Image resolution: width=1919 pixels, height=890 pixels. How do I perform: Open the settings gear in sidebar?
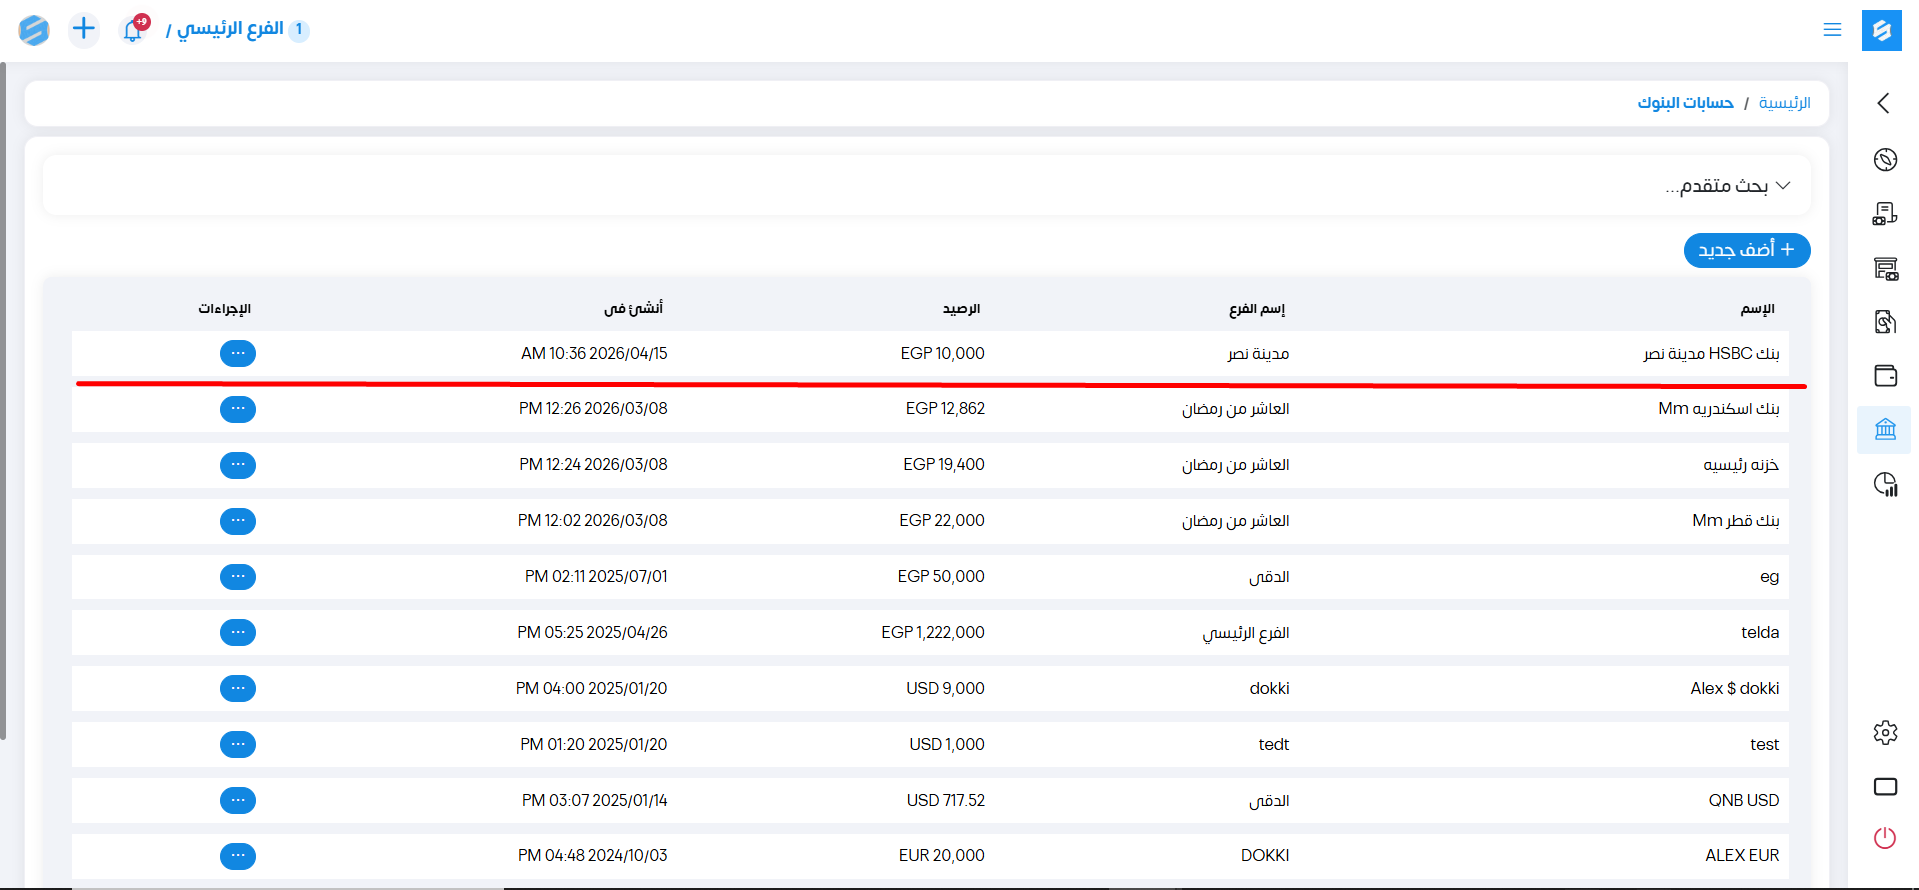1885,733
